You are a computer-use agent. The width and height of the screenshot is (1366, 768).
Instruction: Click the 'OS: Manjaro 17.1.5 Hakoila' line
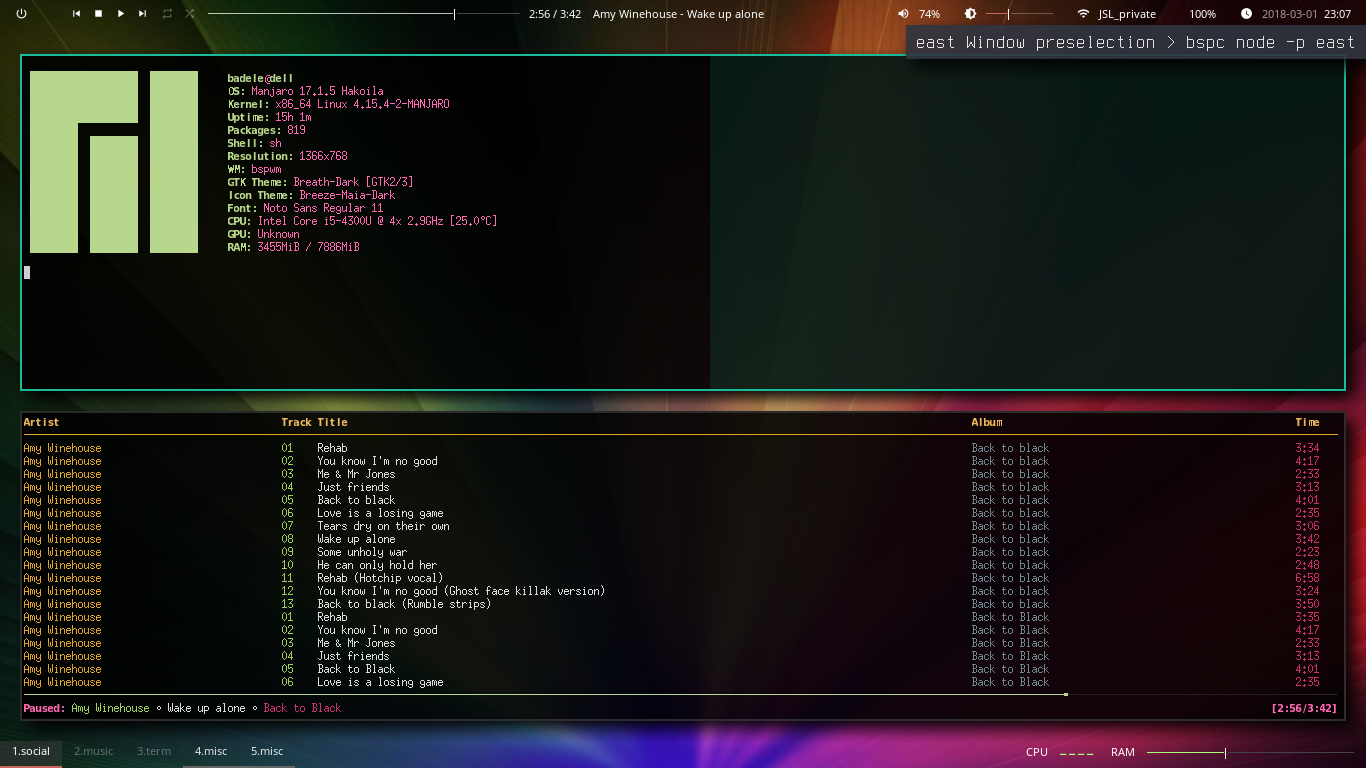pyautogui.click(x=305, y=91)
